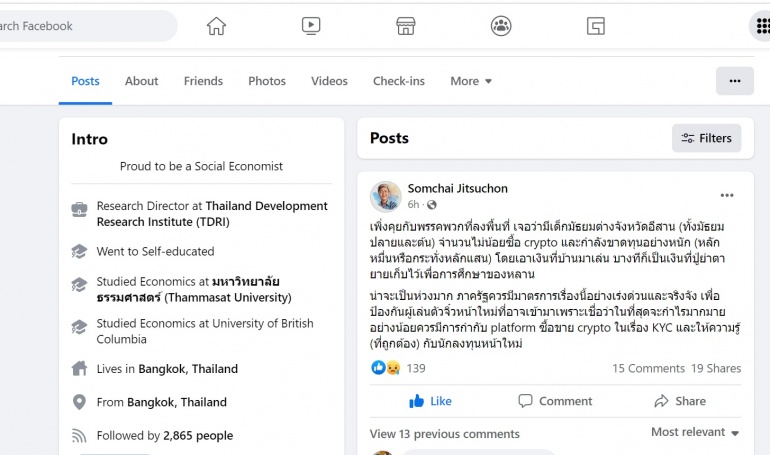The width and height of the screenshot is (770, 455).
Task: Open the Gaming icon in top bar
Action: pos(596,26)
